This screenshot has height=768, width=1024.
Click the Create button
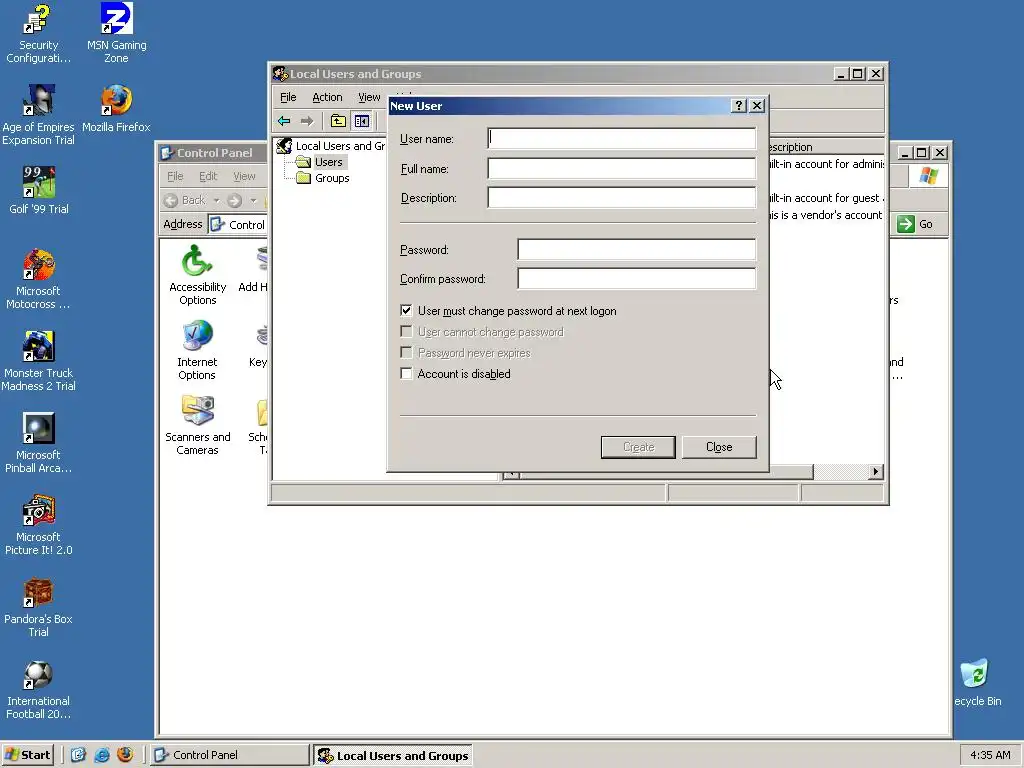click(x=638, y=447)
